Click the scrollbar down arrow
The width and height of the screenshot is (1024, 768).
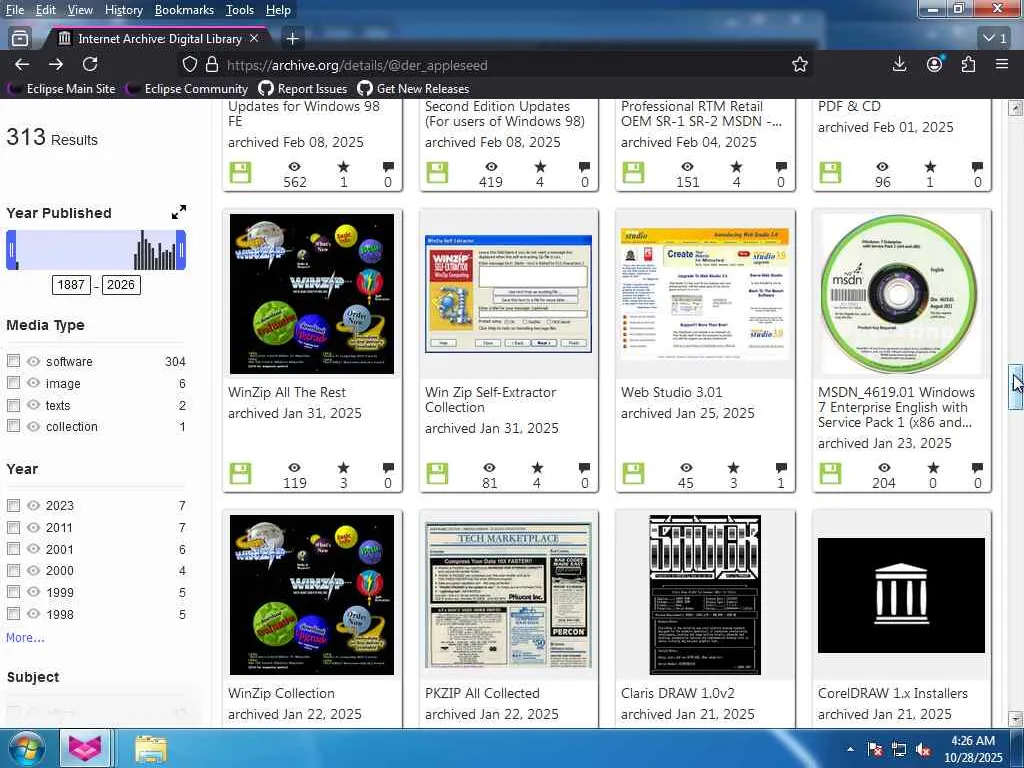tap(1015, 719)
